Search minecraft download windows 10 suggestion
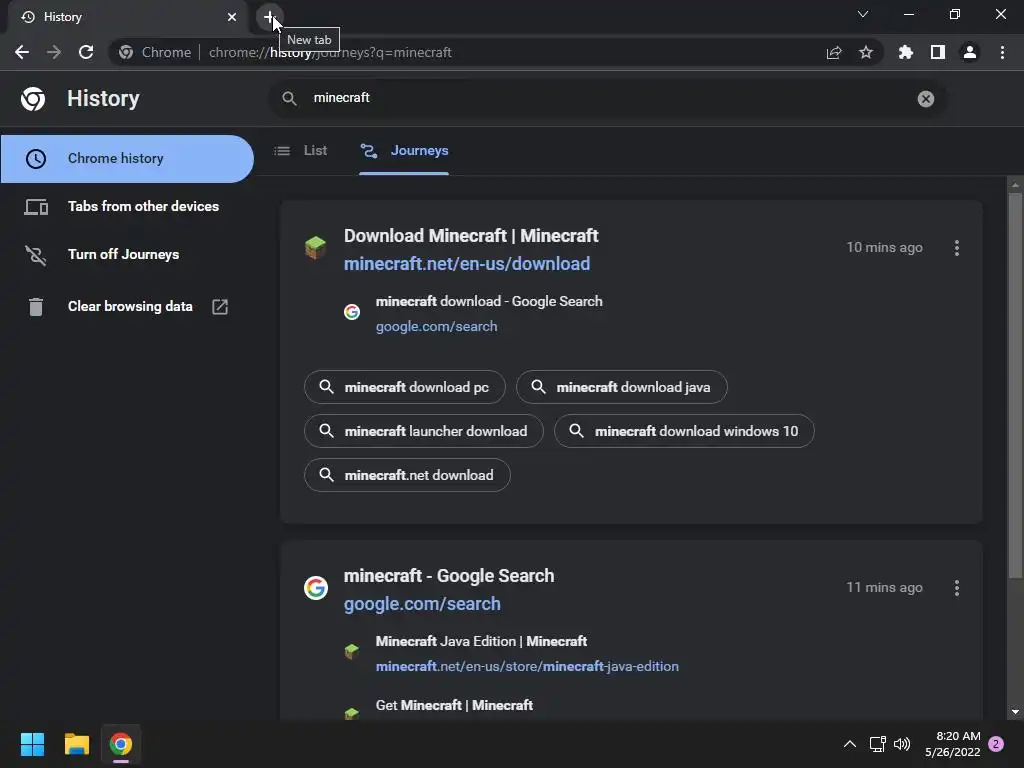This screenshot has height=768, width=1024. point(684,431)
